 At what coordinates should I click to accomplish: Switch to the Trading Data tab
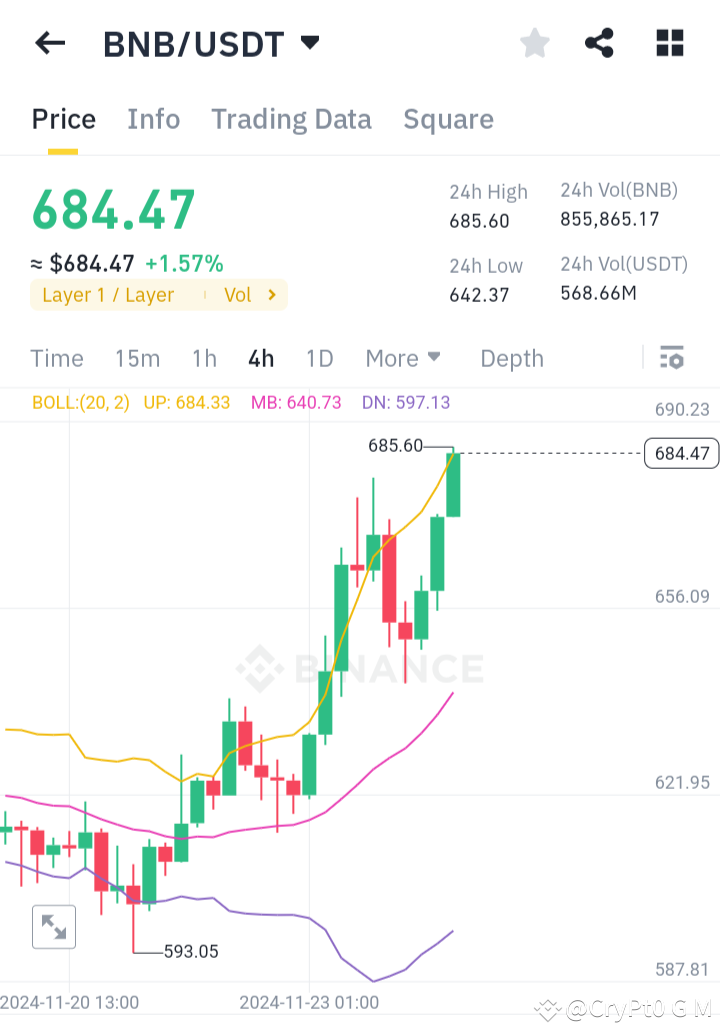click(291, 118)
